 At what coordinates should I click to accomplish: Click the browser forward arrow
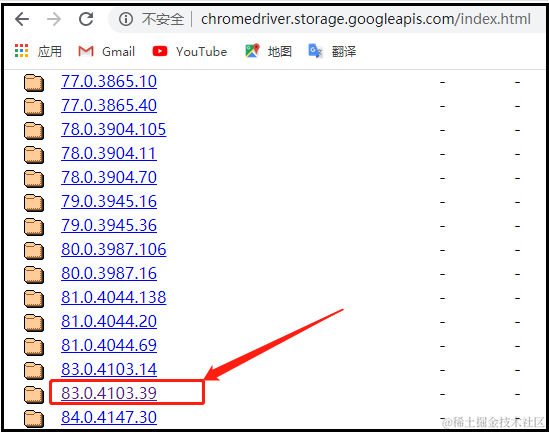tap(54, 19)
